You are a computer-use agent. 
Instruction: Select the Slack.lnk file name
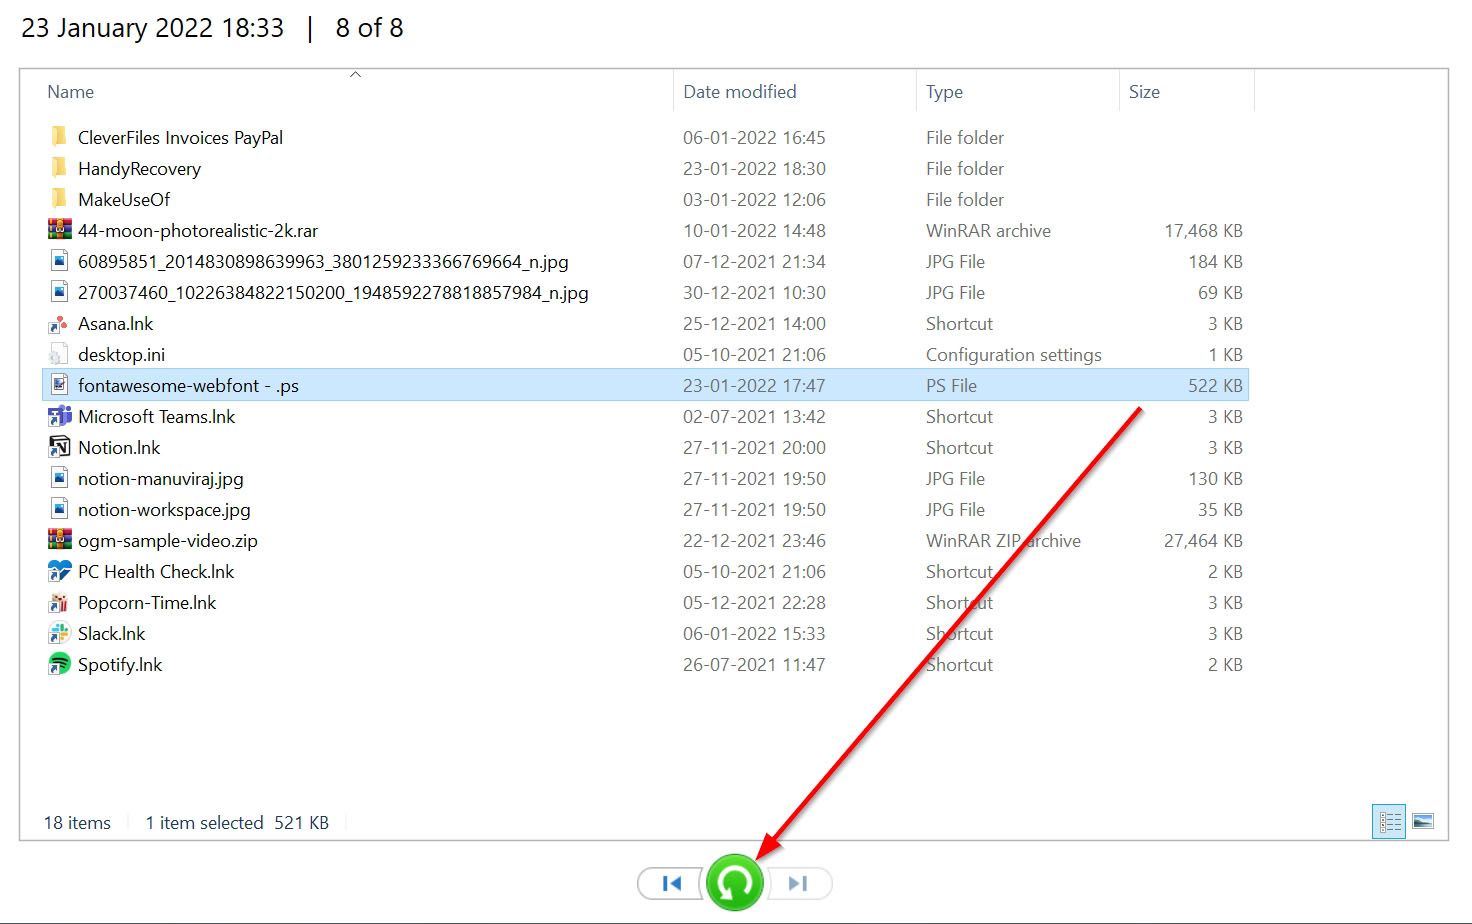coord(111,634)
